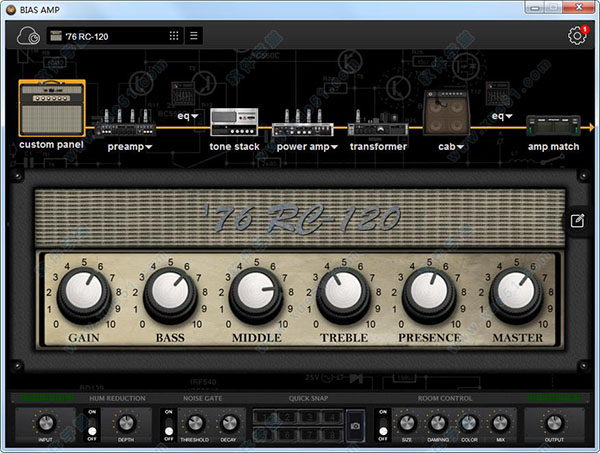
Task: Toggle the Noise Gate on/off switch
Action: click(169, 425)
